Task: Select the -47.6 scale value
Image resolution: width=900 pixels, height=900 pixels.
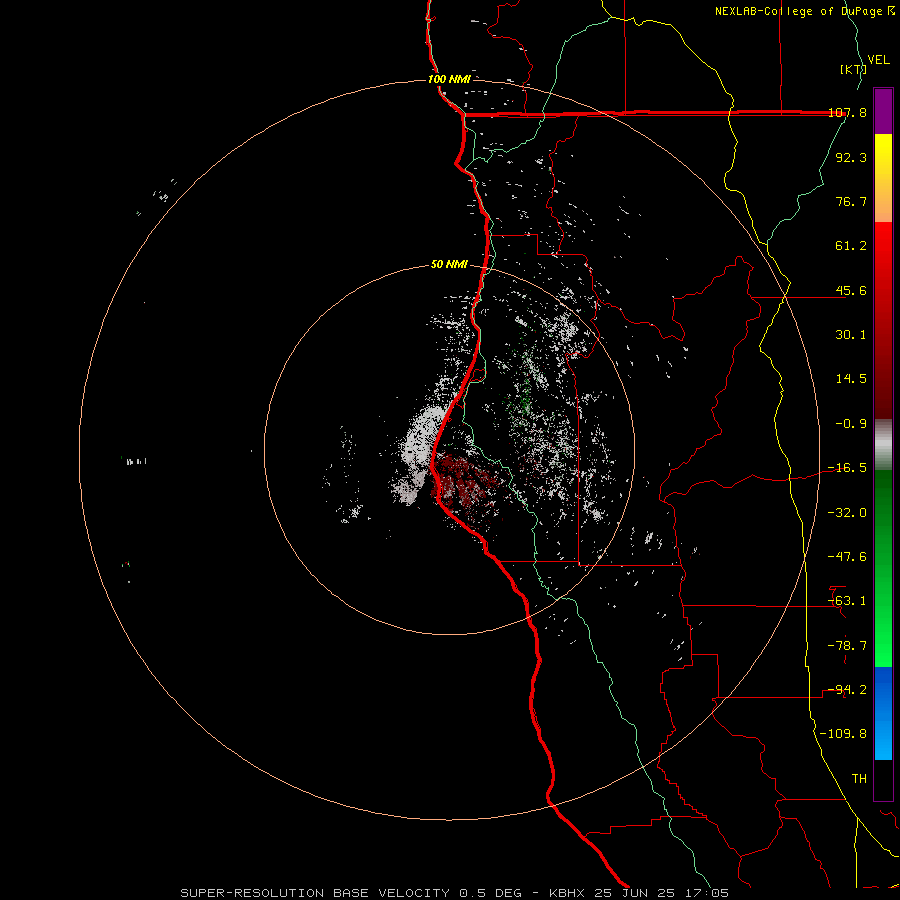Action: (x=848, y=557)
